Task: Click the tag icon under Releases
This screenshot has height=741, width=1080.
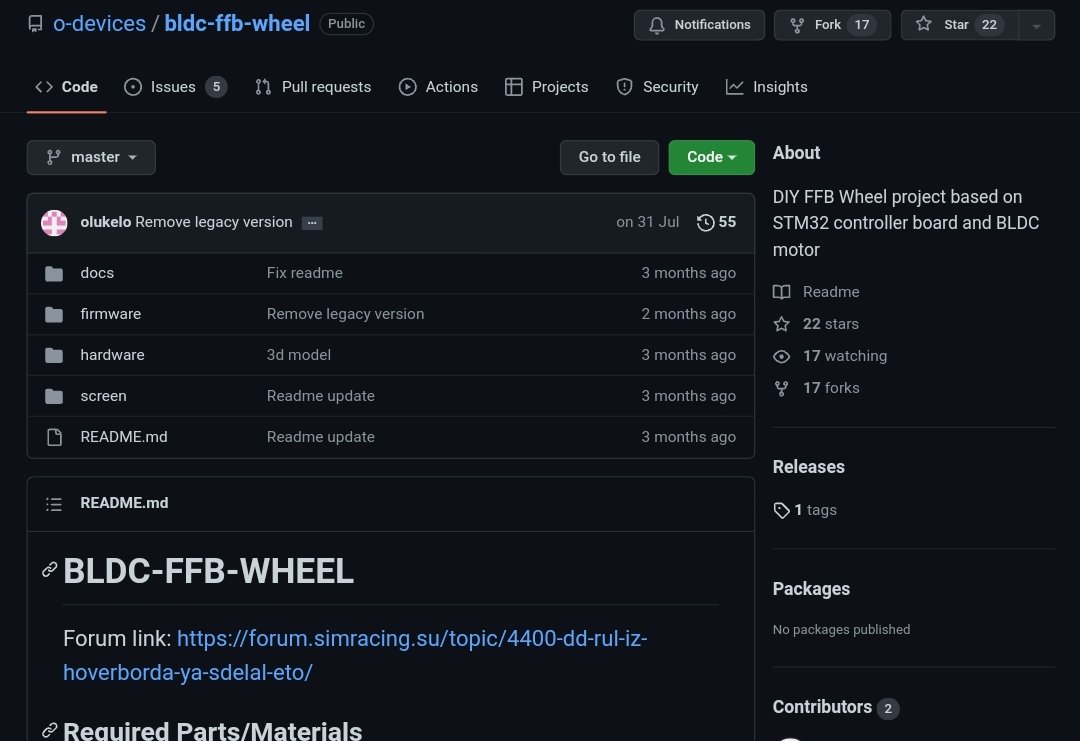Action: coord(781,510)
